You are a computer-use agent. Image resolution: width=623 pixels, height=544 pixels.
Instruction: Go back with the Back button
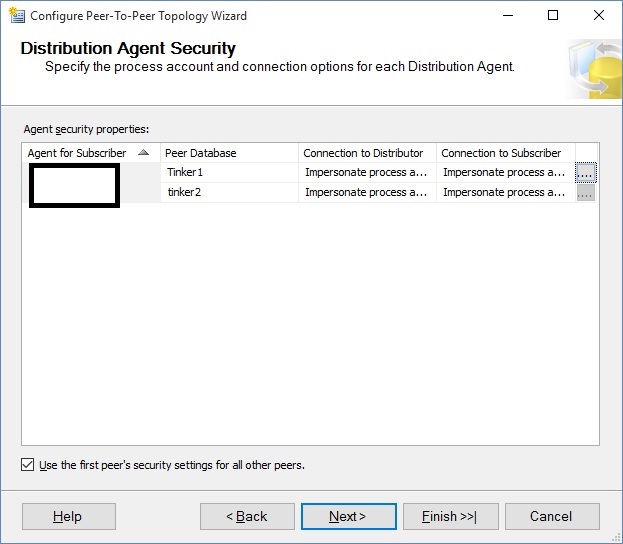246,516
